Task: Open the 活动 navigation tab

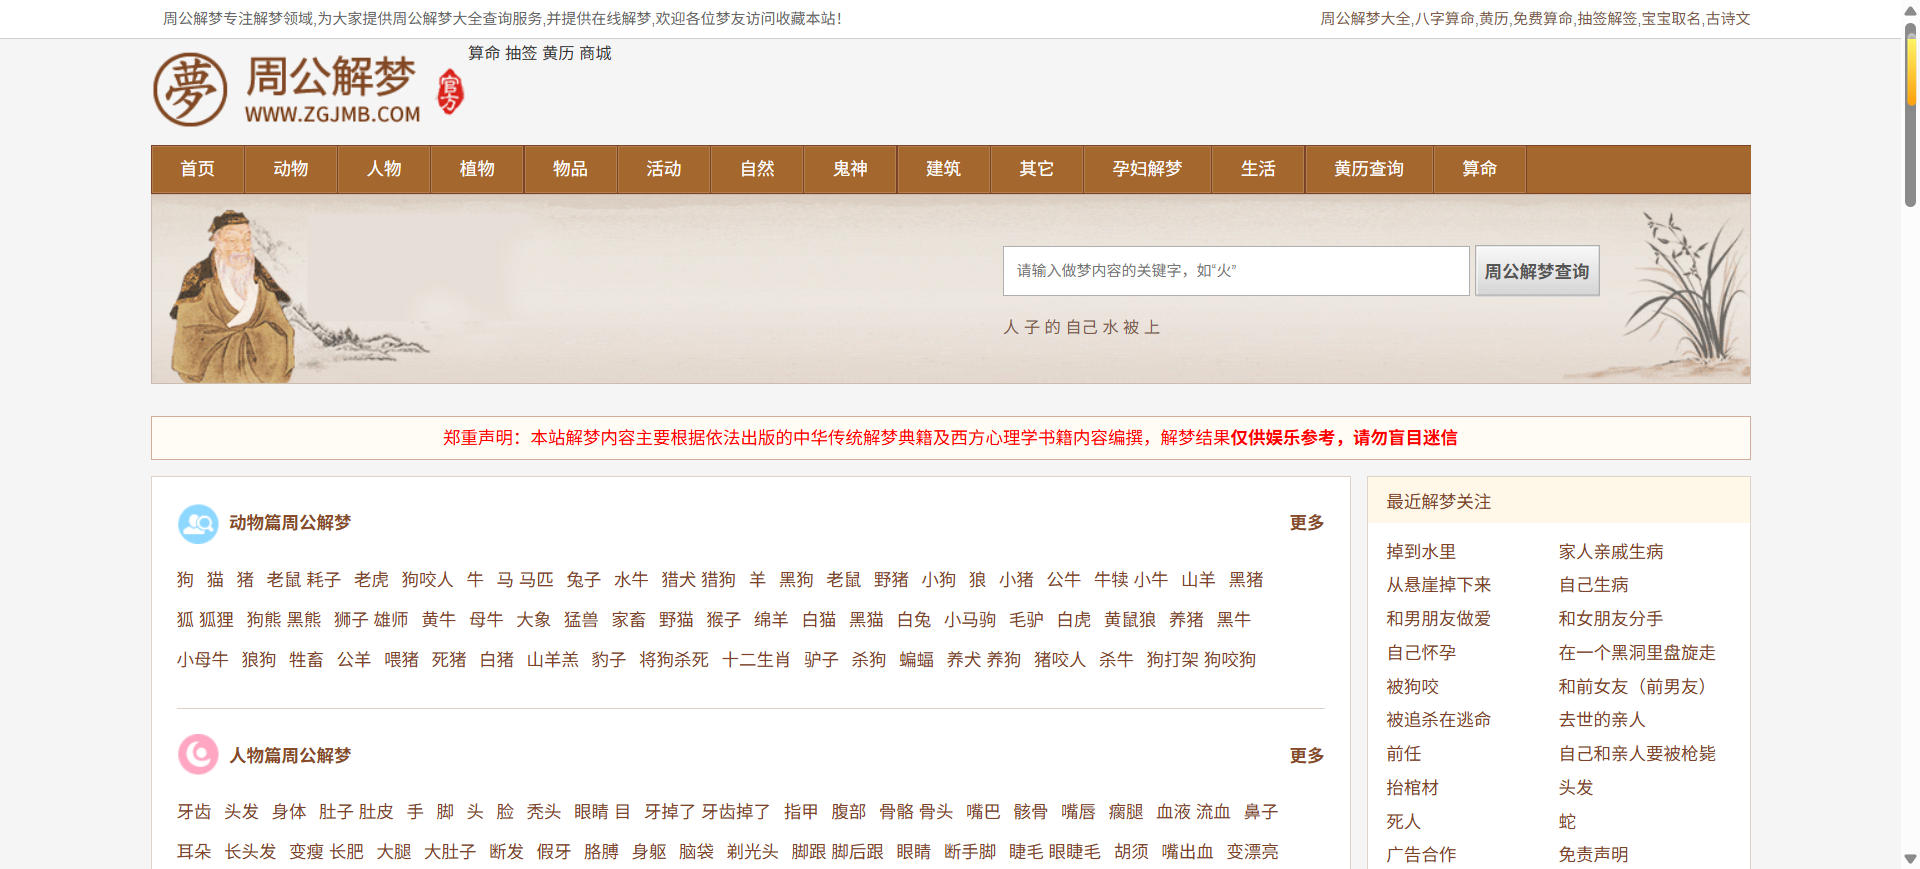Action: [664, 169]
